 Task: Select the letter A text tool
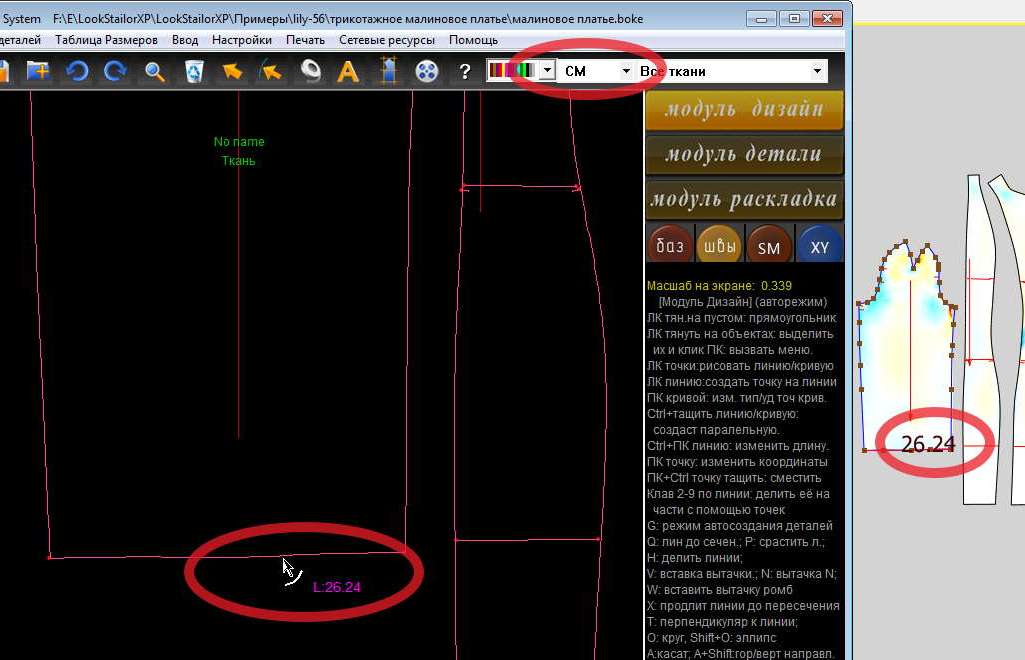(348, 71)
